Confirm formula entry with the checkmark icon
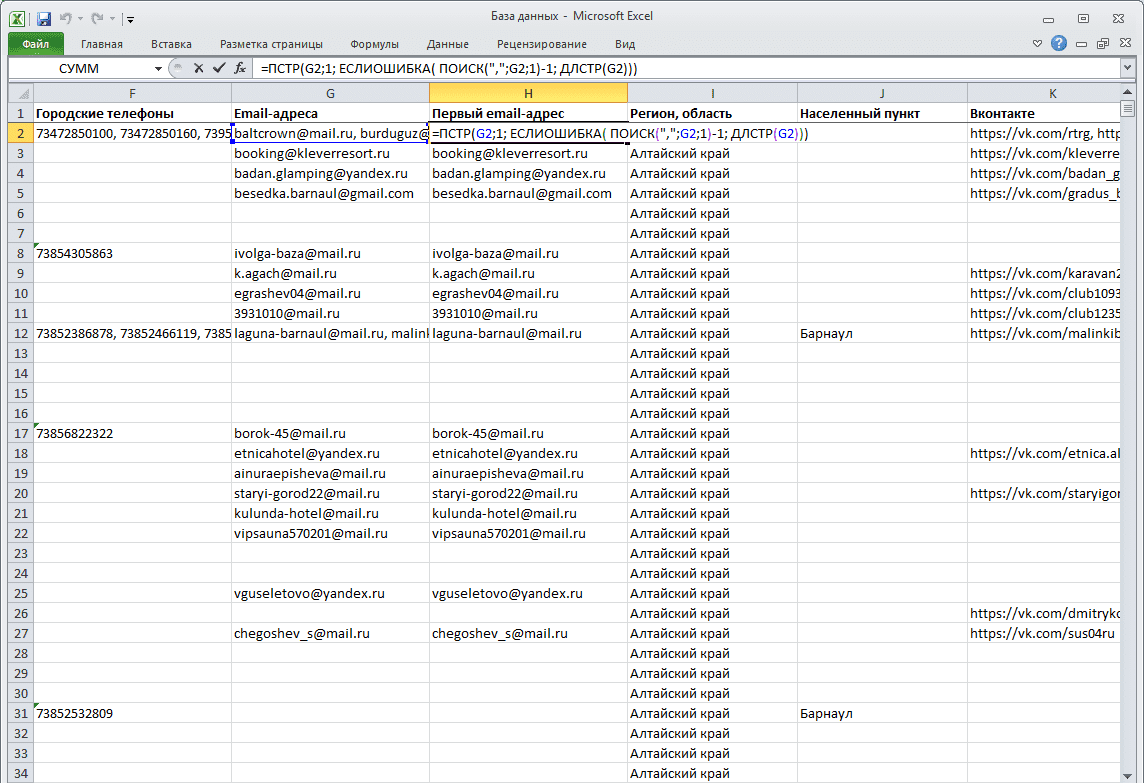1144x783 pixels. coord(219,68)
